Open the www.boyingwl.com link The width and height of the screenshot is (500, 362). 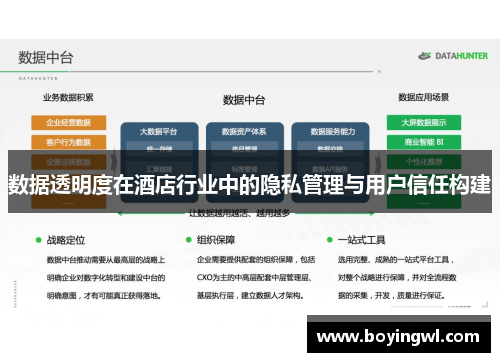(398, 337)
